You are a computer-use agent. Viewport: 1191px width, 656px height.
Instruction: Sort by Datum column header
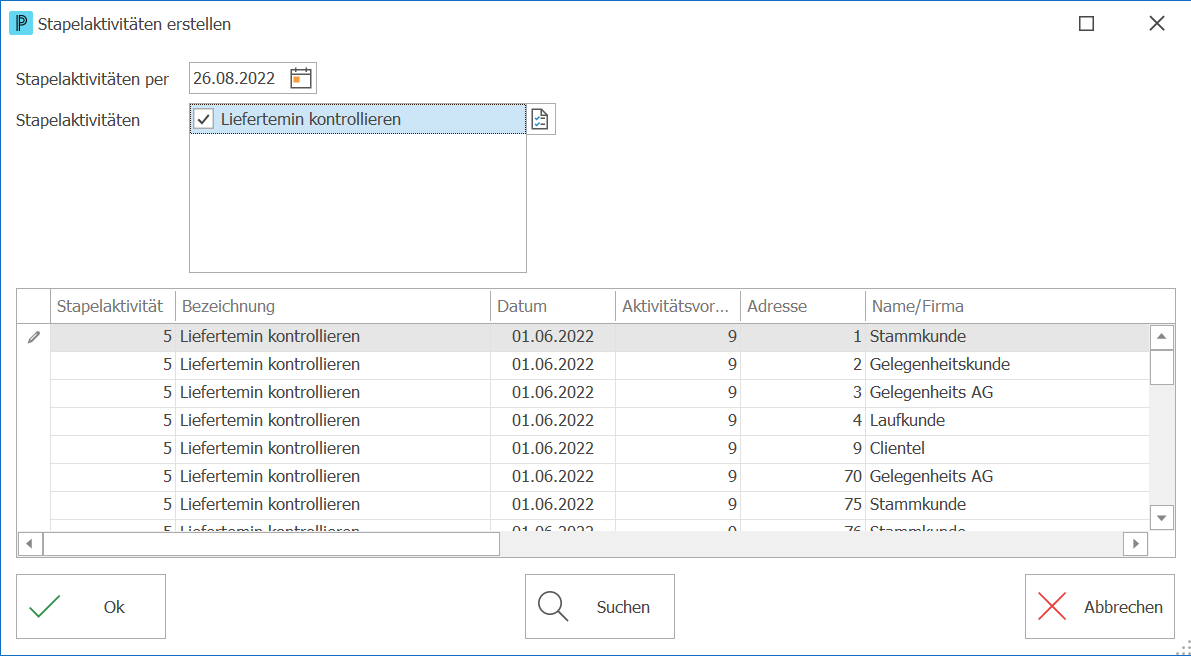[553, 307]
